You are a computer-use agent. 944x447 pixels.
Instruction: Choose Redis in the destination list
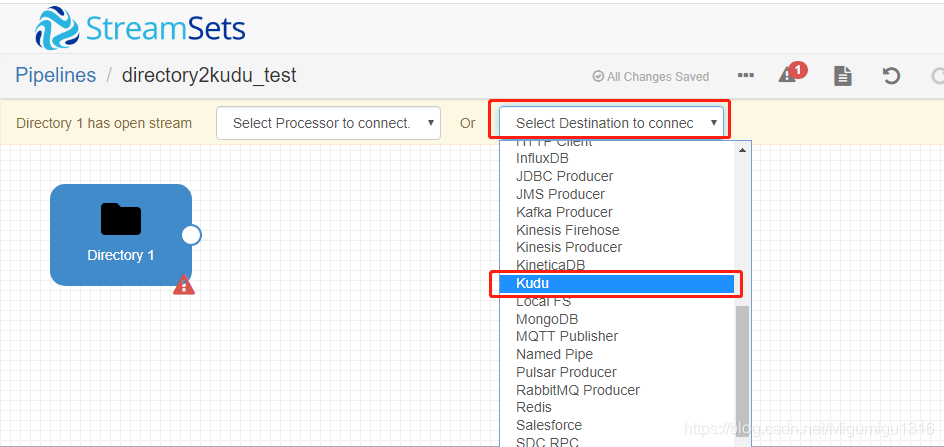[533, 407]
